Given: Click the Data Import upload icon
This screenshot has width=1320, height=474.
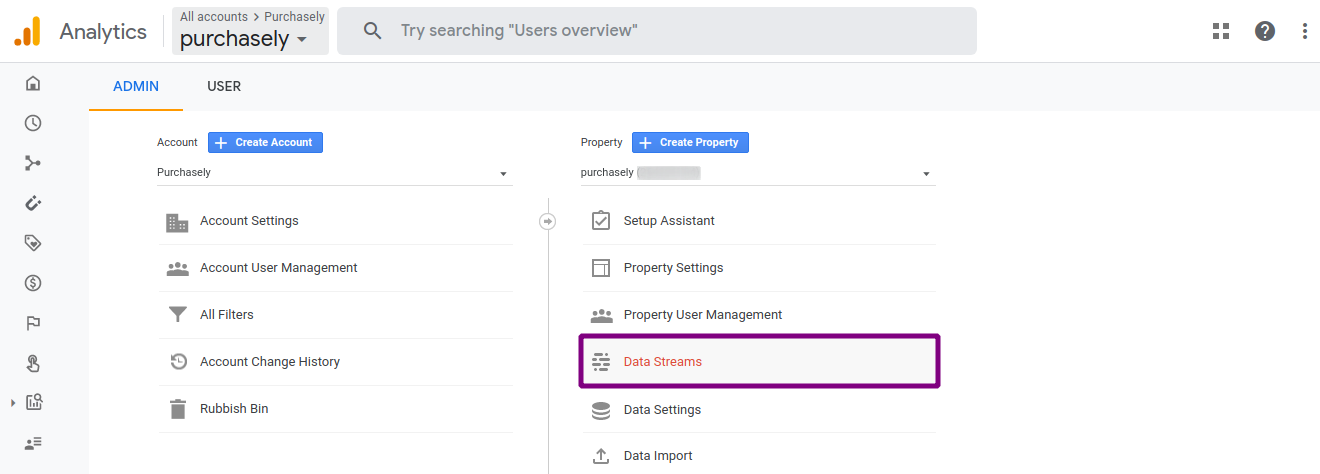Looking at the screenshot, I should (x=601, y=456).
